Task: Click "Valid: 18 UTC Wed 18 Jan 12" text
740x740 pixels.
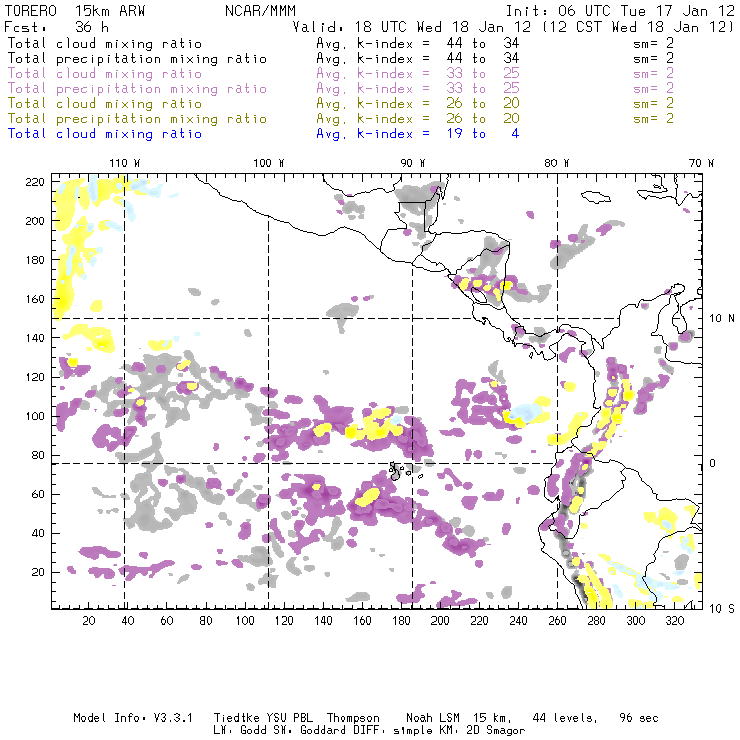Action: 412,26
